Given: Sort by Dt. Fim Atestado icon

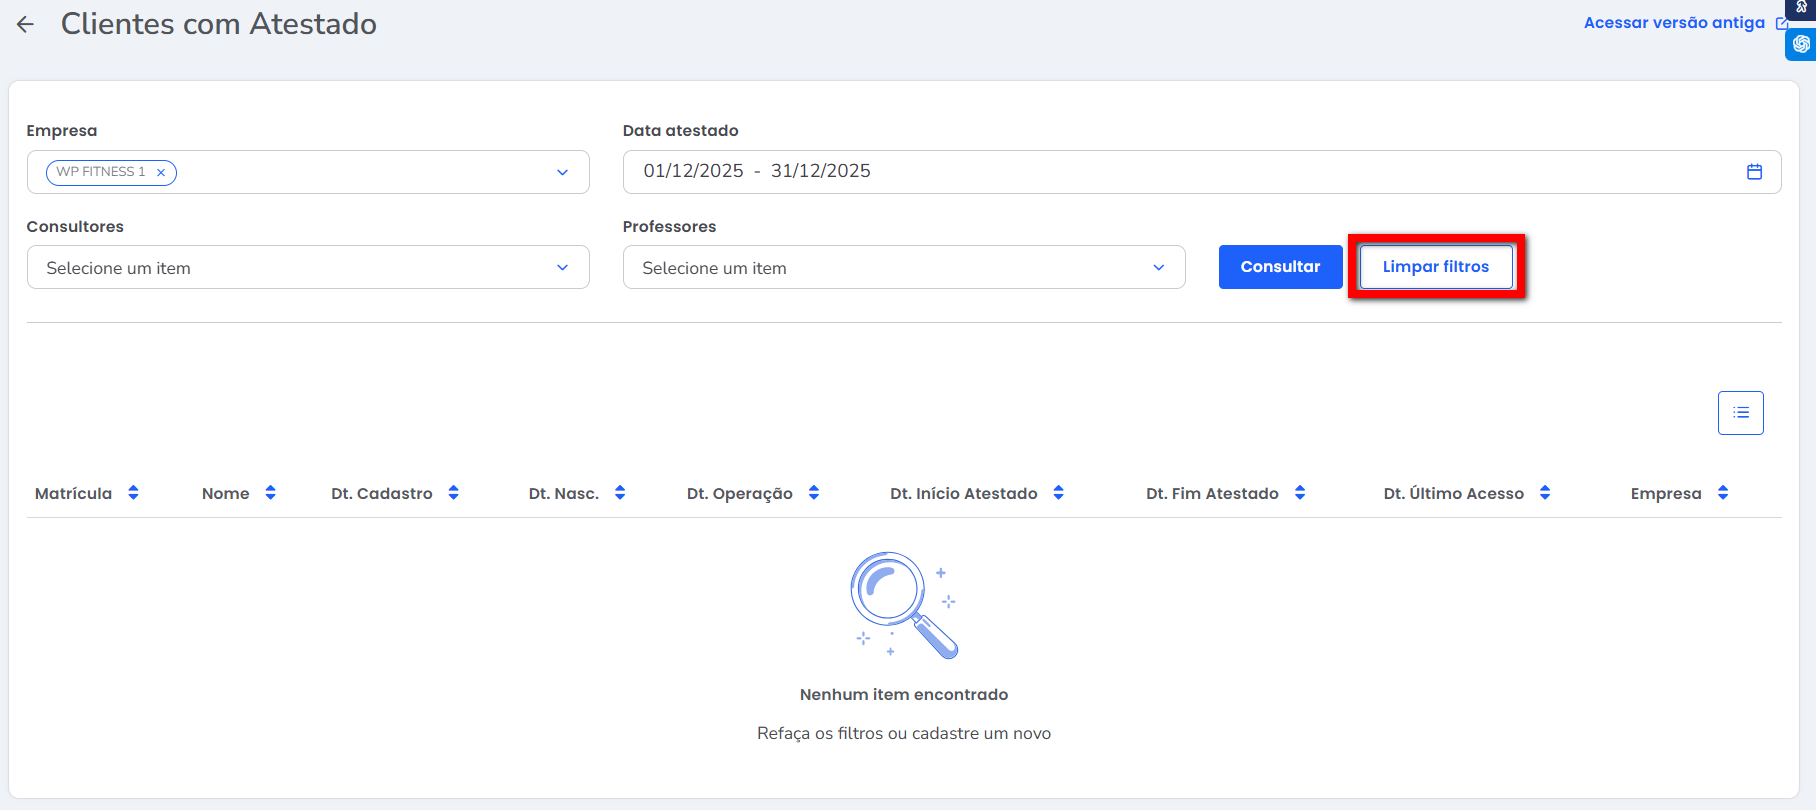Looking at the screenshot, I should pos(1300,493).
